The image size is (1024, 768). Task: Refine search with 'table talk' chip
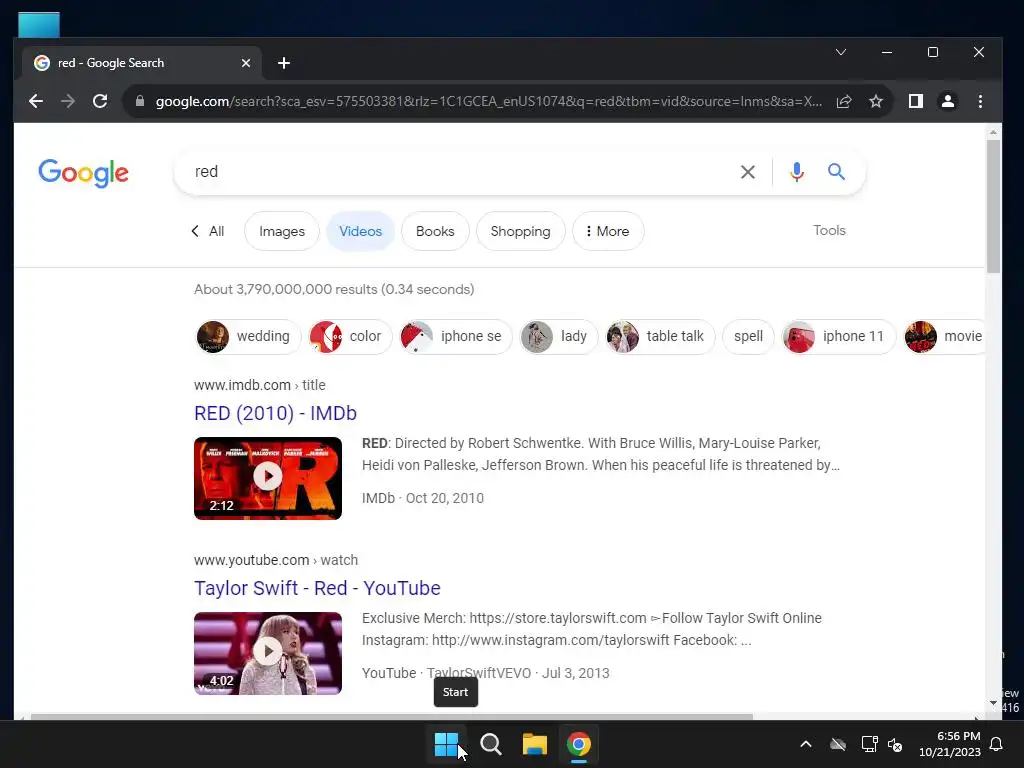[660, 336]
